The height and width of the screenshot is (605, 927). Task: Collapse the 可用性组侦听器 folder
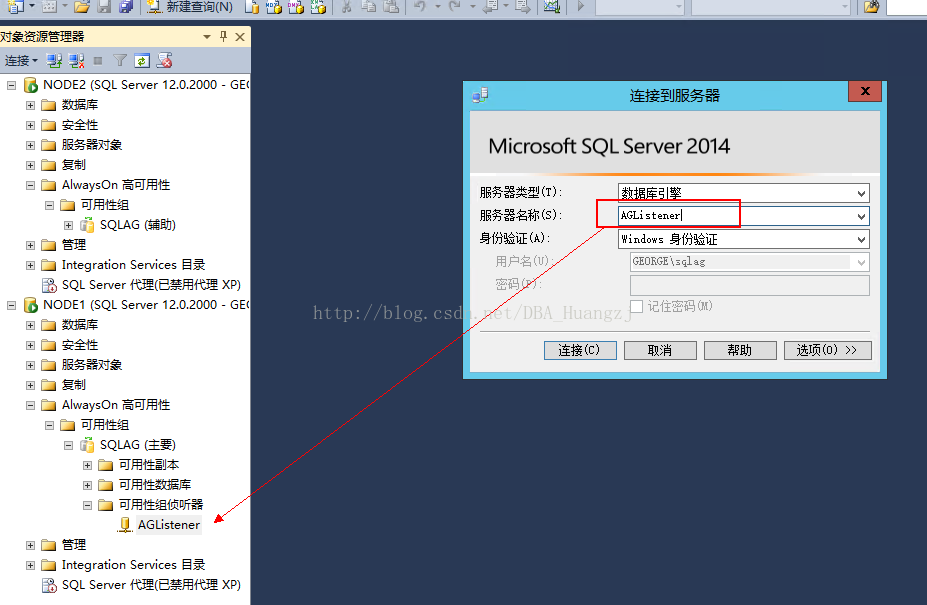(87, 506)
